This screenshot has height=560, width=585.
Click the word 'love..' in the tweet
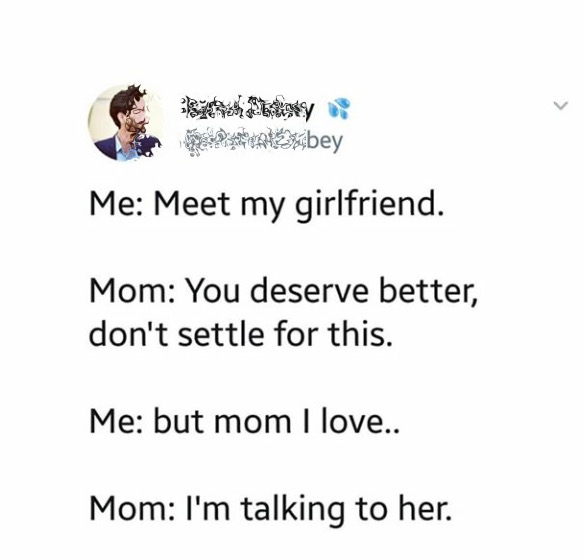pyautogui.click(x=360, y=420)
